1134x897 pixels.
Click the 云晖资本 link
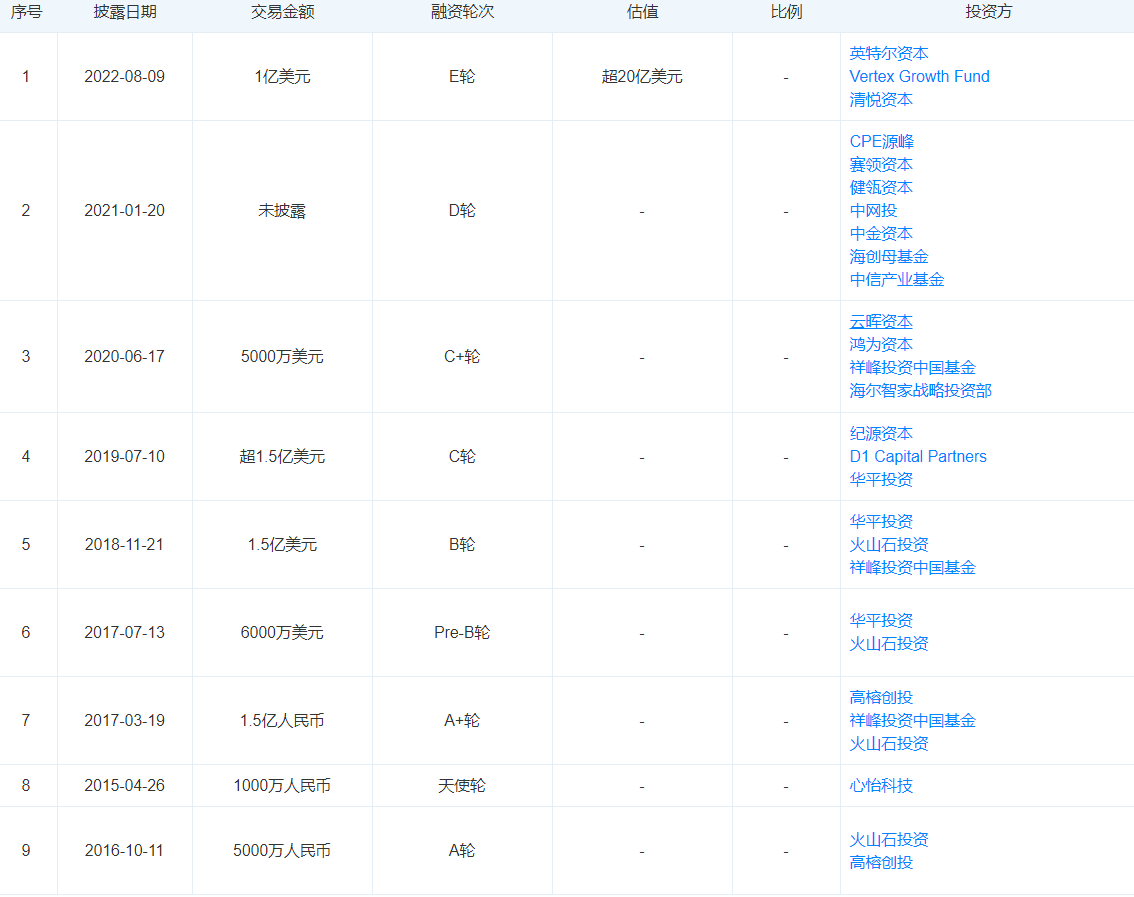tap(881, 322)
